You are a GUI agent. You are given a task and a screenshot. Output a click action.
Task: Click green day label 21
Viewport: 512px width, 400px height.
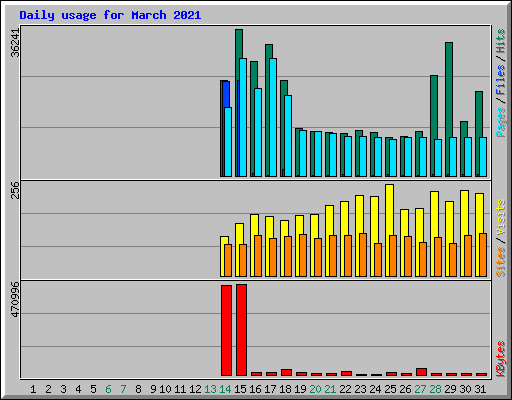330,389
